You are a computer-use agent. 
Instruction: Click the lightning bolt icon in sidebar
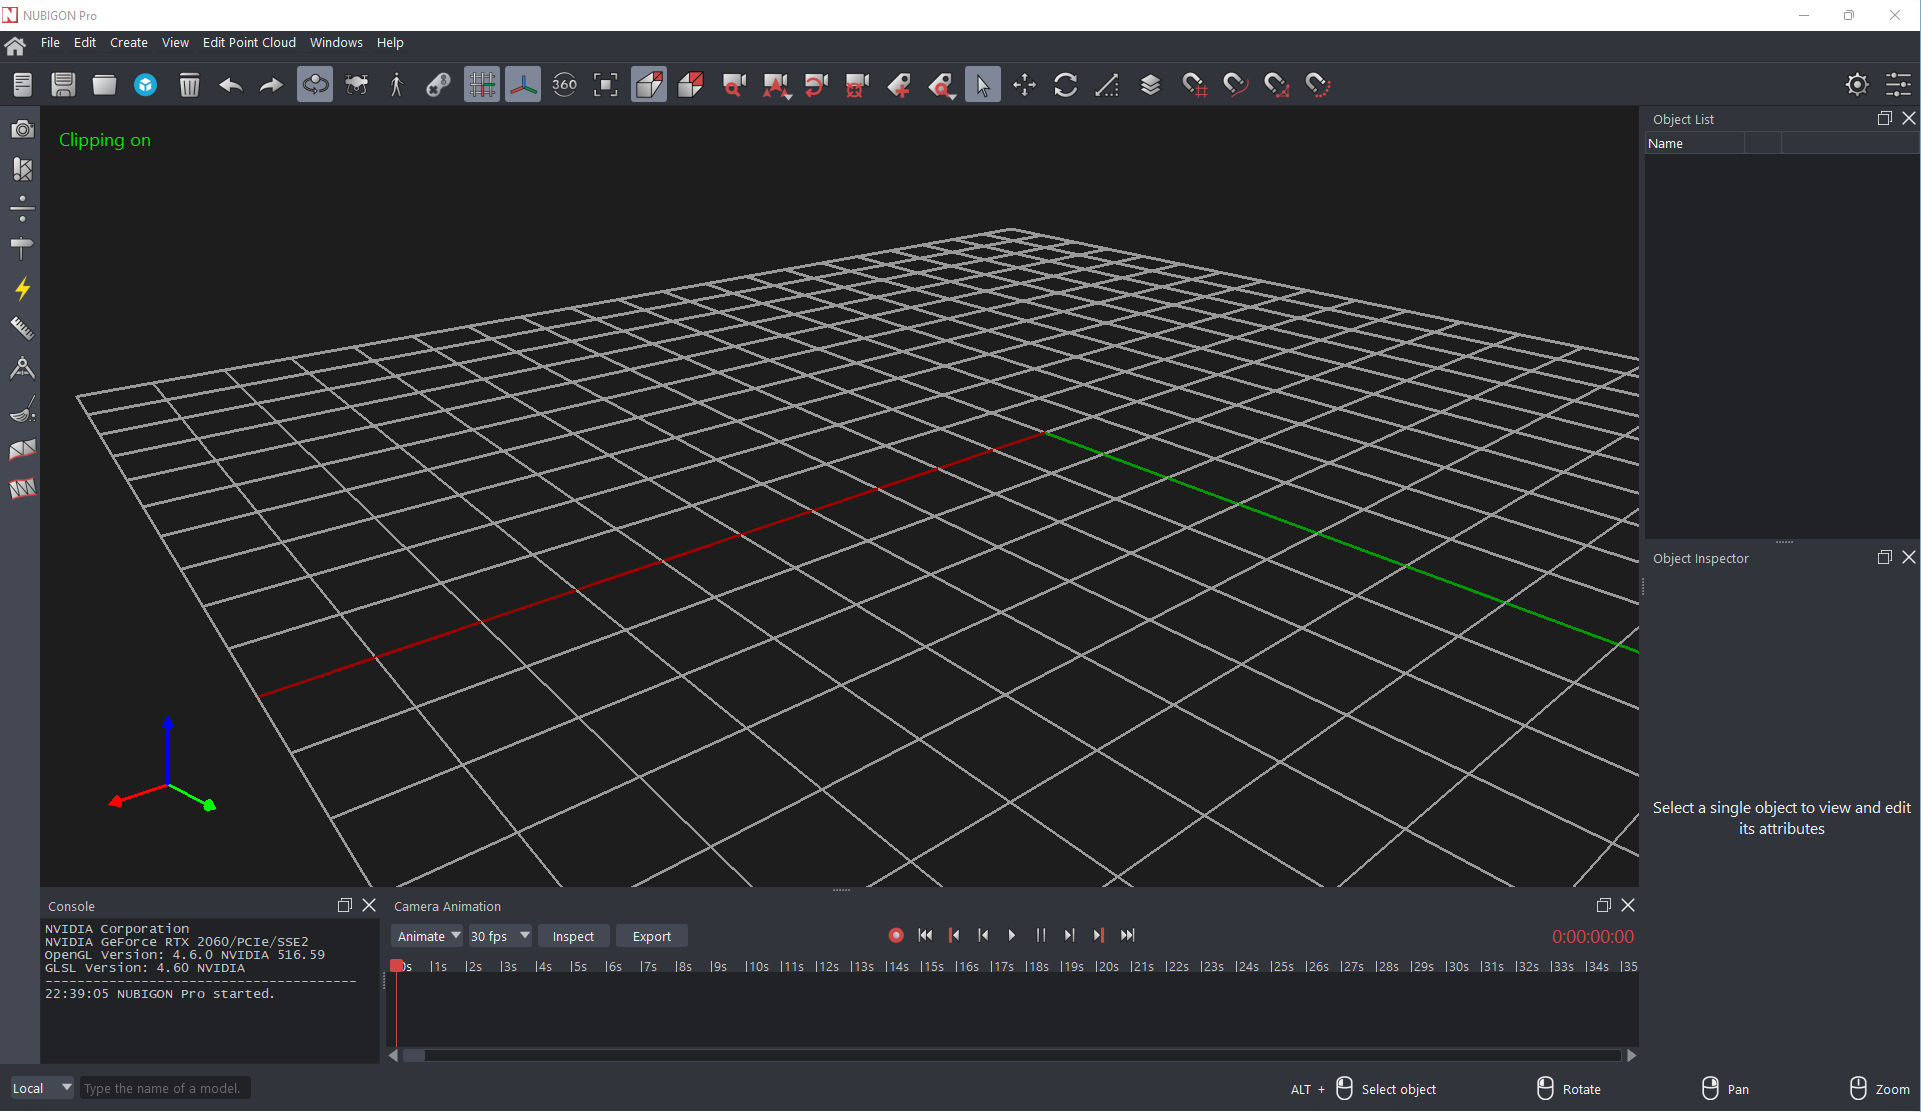pos(22,289)
